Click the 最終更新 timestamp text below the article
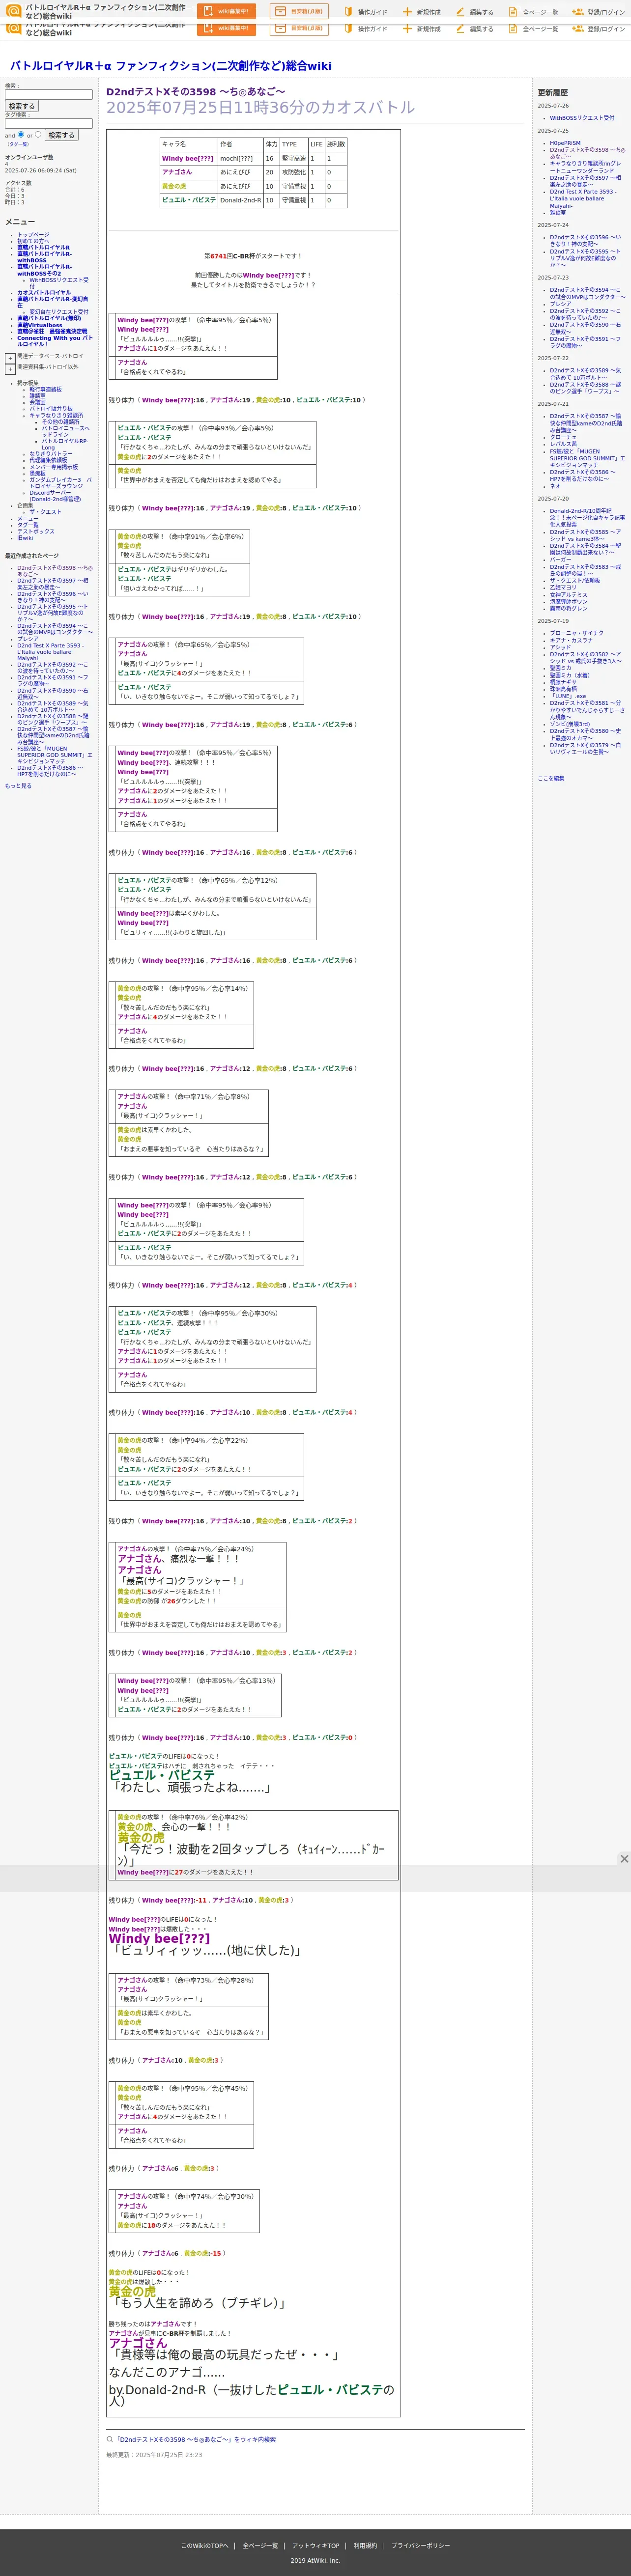Viewport: 631px width, 2576px height. point(154,2455)
